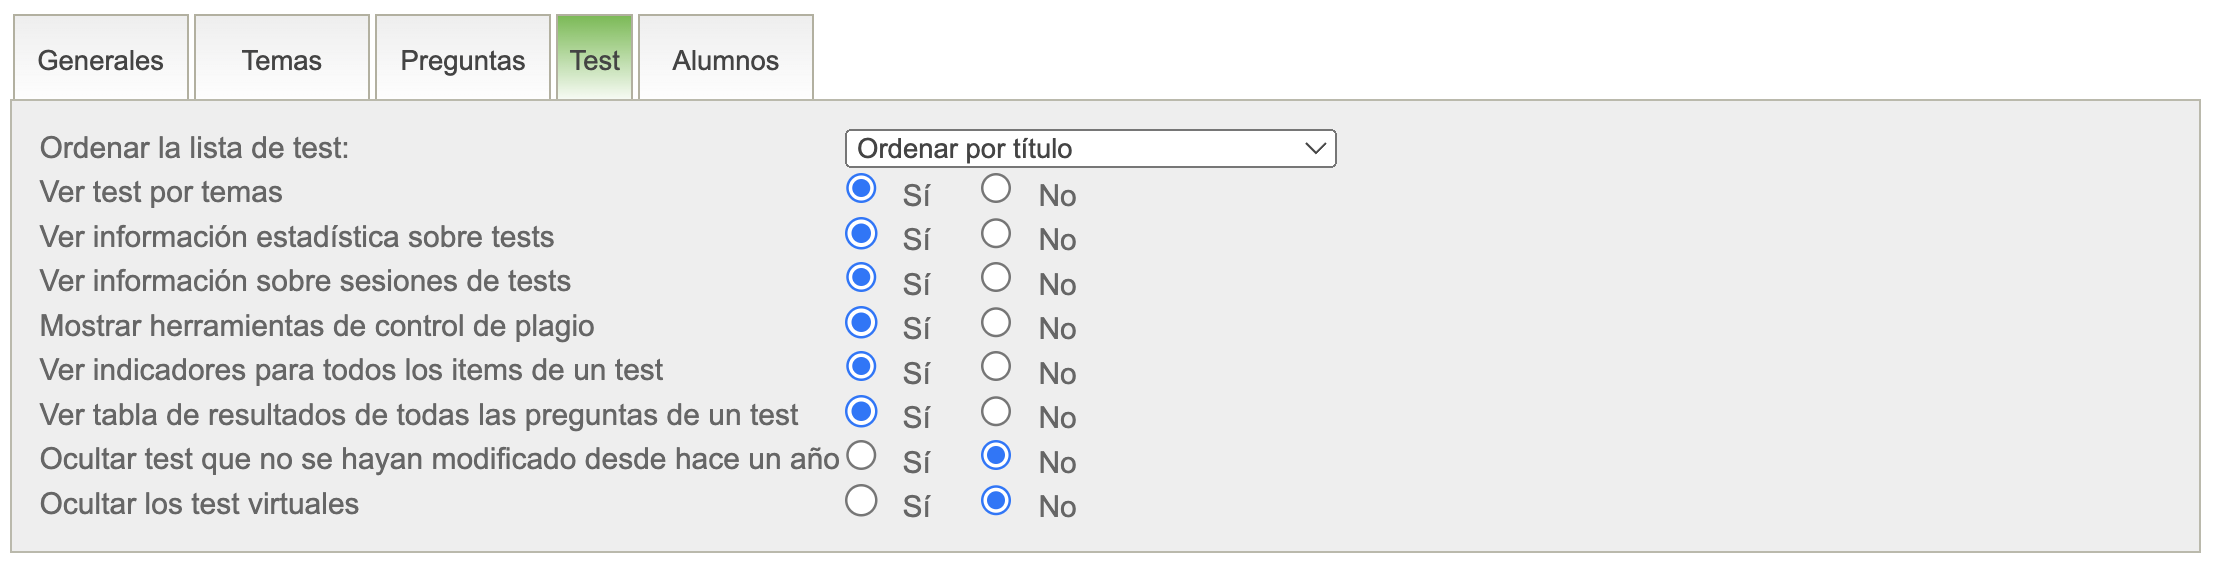Screen dimensions: 2218x570
Task: Set 'Mostrar herramientas de control de plagio' to No
Action: [995, 322]
